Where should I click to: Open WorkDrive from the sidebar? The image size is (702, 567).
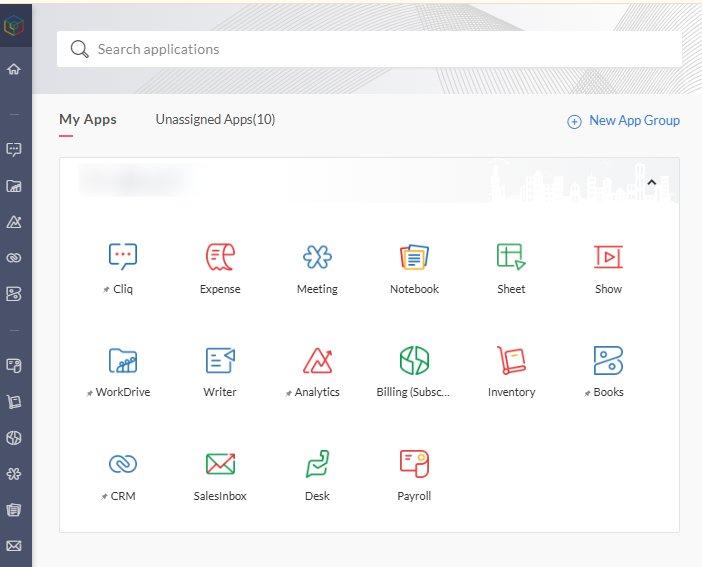pos(14,186)
